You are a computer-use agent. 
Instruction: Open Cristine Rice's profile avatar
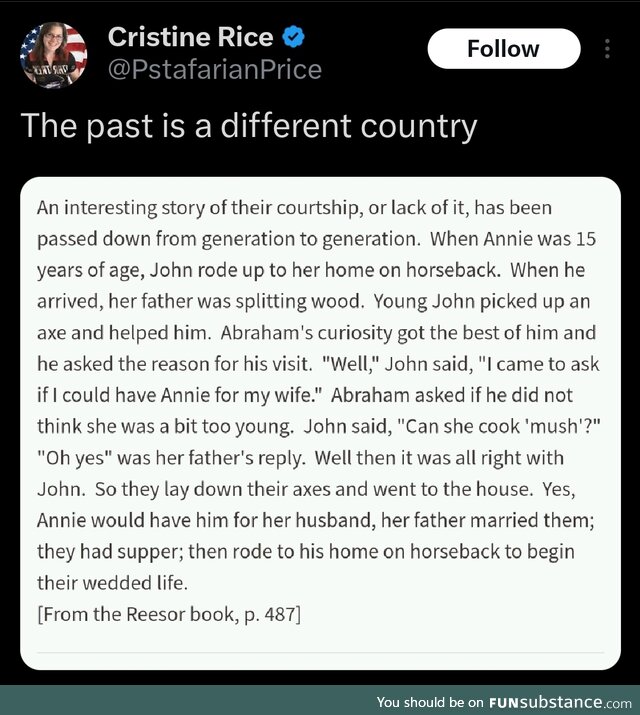click(x=53, y=55)
